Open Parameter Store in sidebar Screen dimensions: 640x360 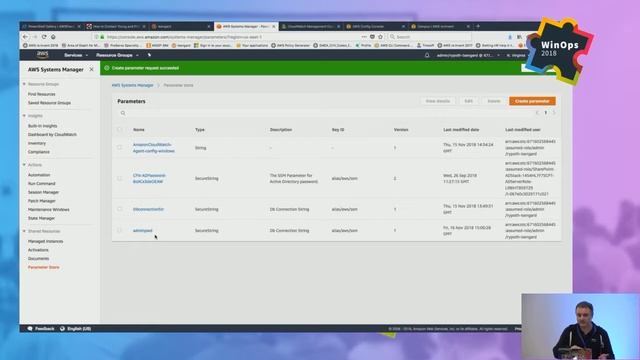(x=44, y=267)
